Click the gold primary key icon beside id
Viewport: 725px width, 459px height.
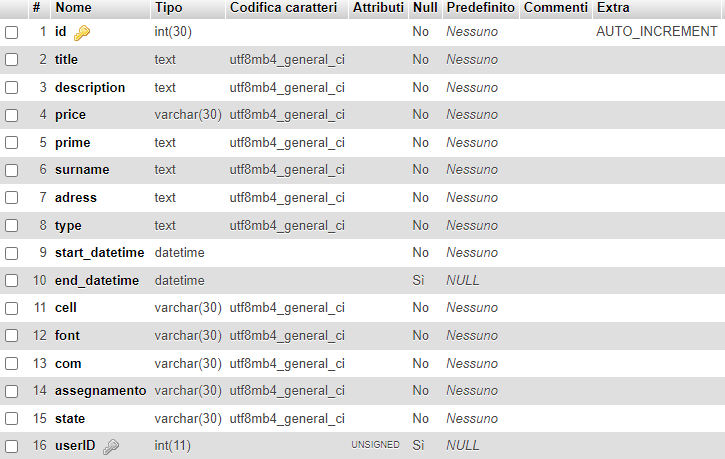coord(82,33)
